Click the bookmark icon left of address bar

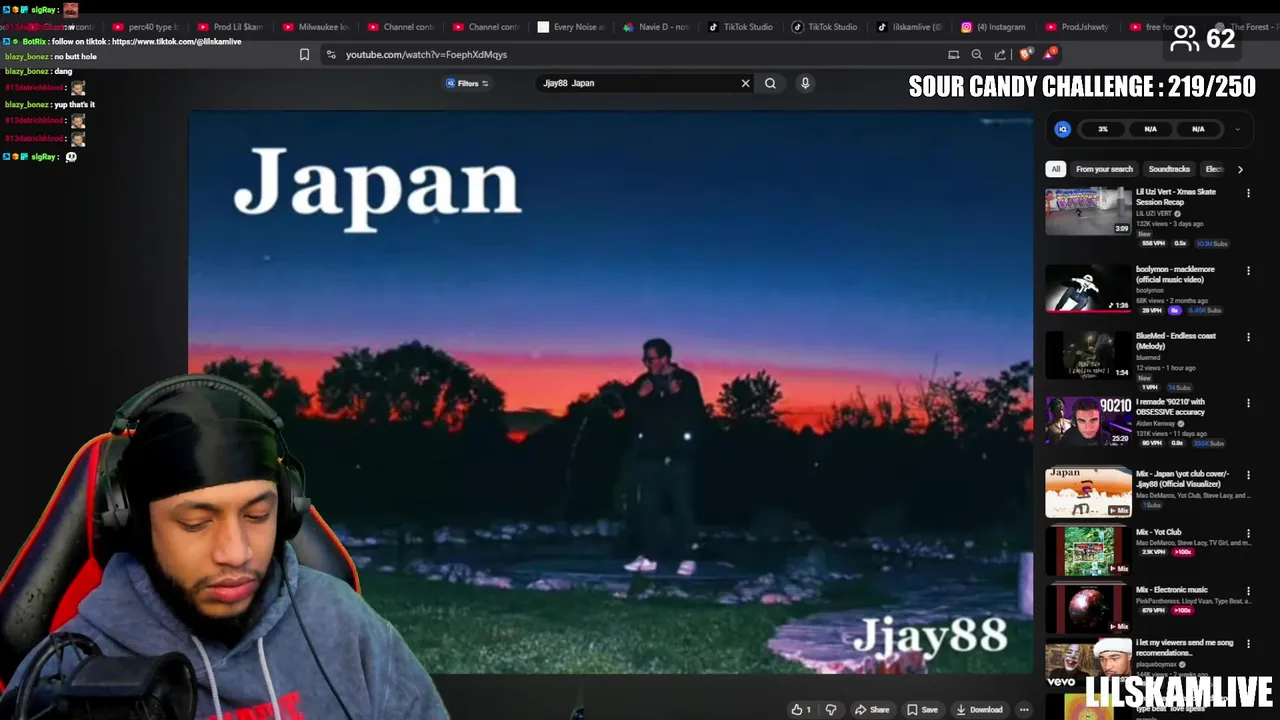(x=304, y=55)
